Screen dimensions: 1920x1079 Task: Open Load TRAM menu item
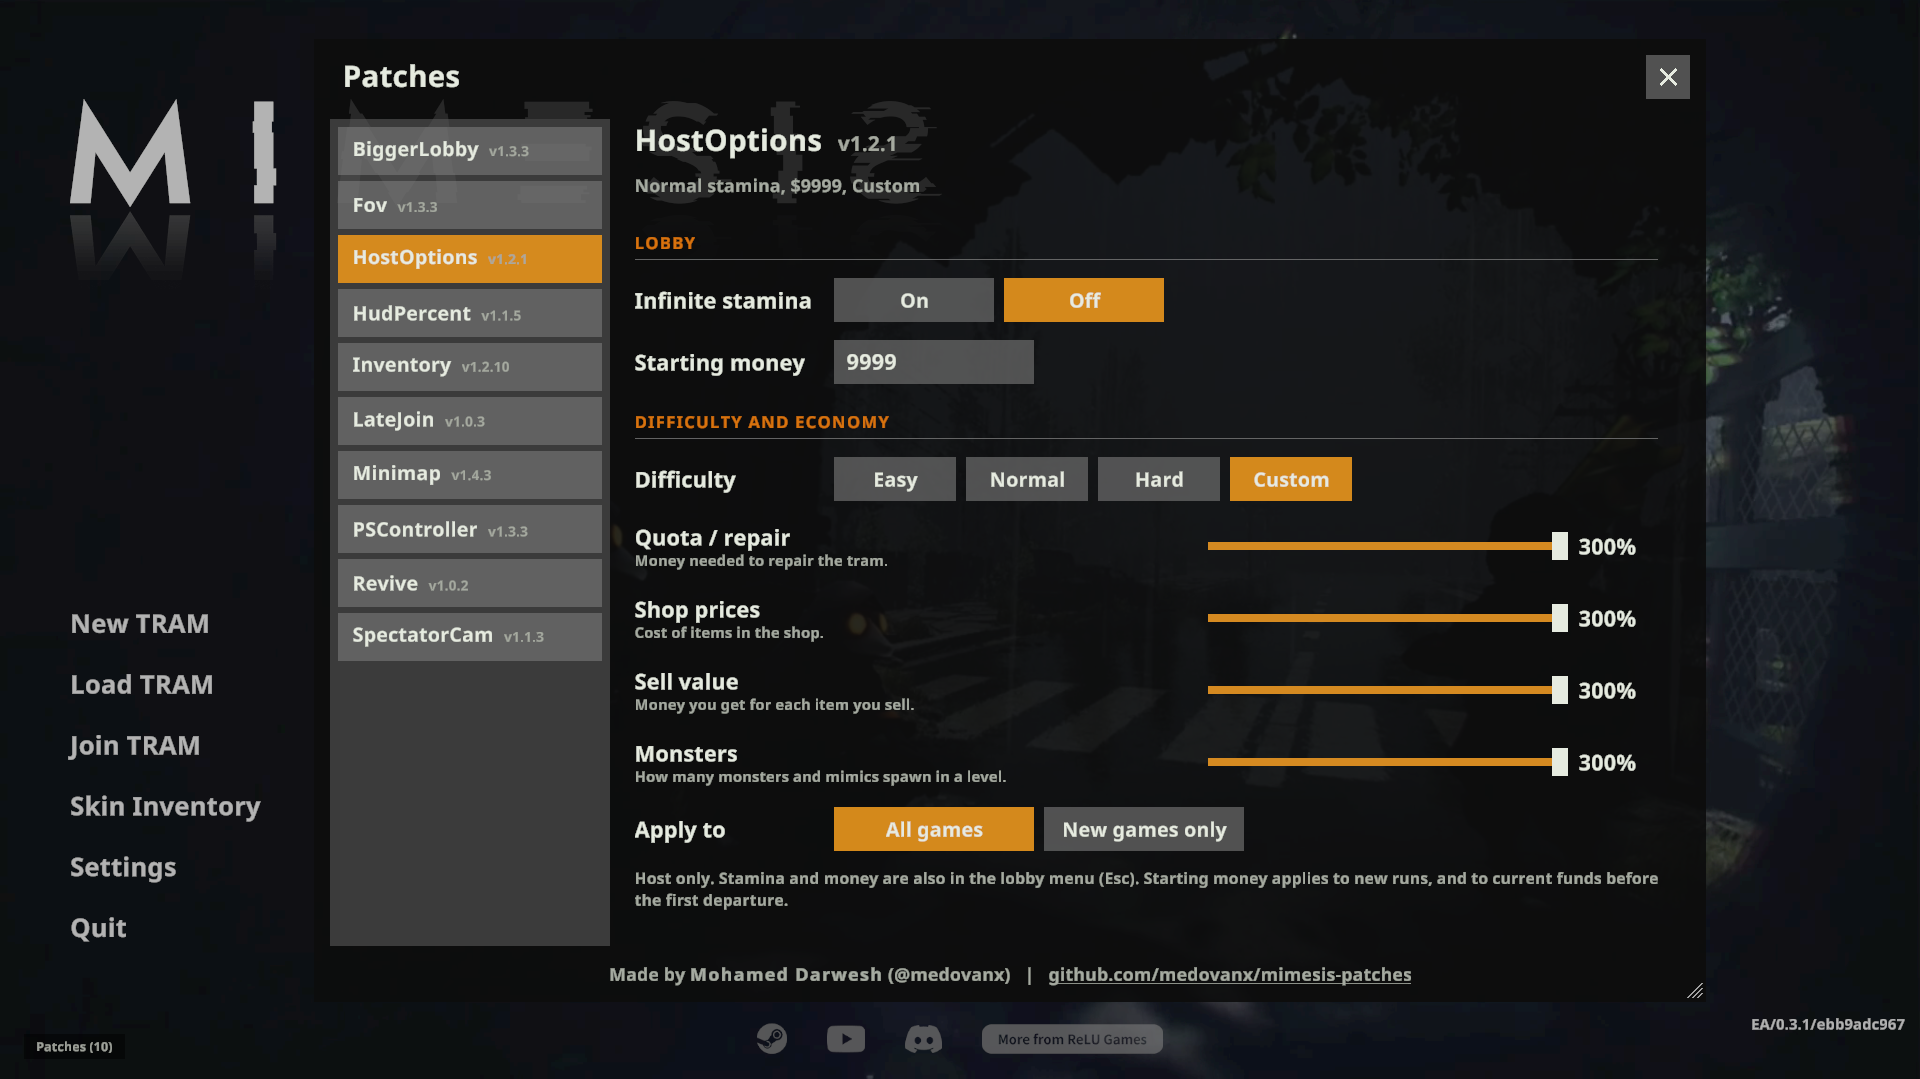141,685
